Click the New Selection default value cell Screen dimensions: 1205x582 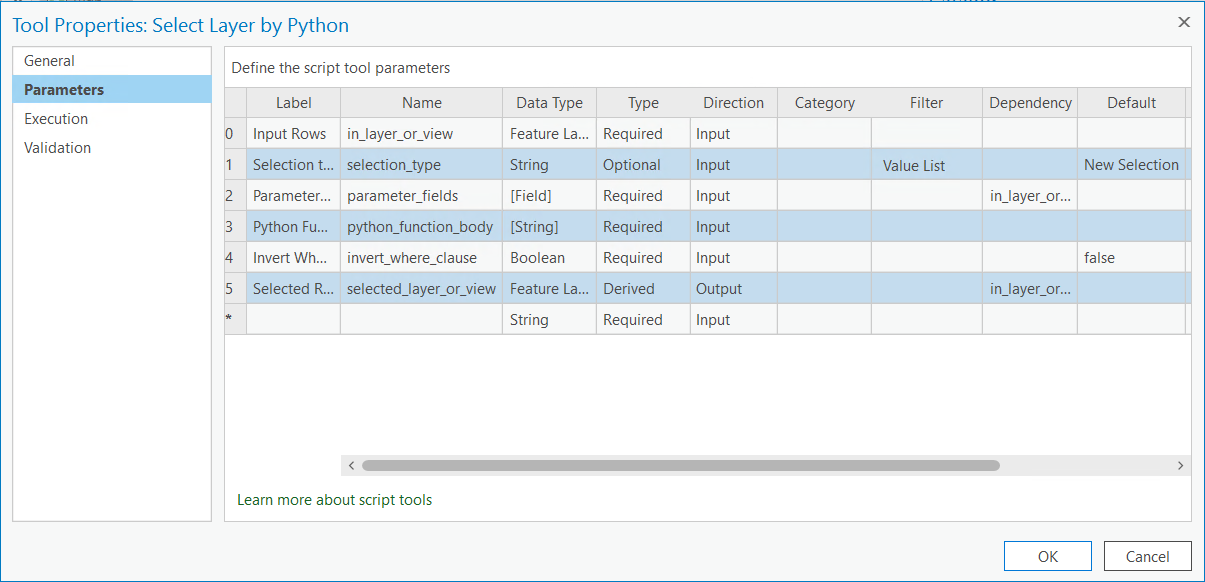(x=1131, y=165)
